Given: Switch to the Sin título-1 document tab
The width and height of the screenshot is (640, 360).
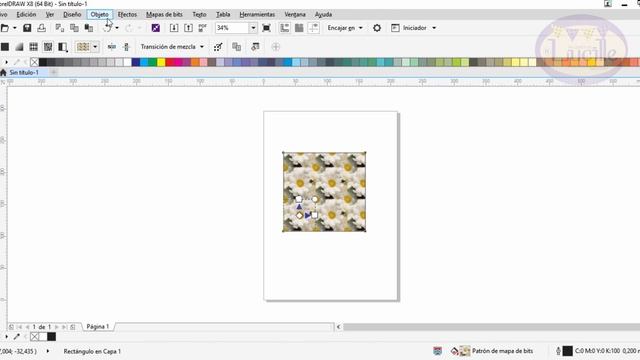Looking at the screenshot, I should coord(24,72).
